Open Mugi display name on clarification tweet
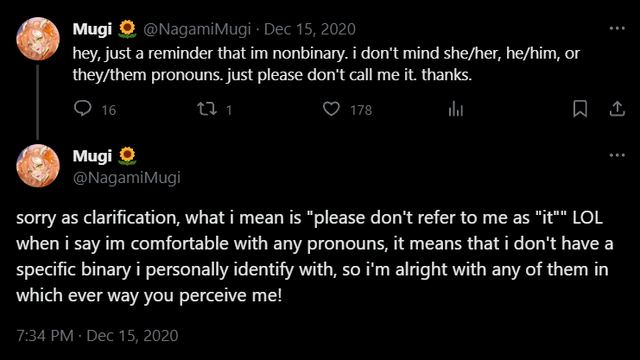640x360 pixels. coord(92,156)
